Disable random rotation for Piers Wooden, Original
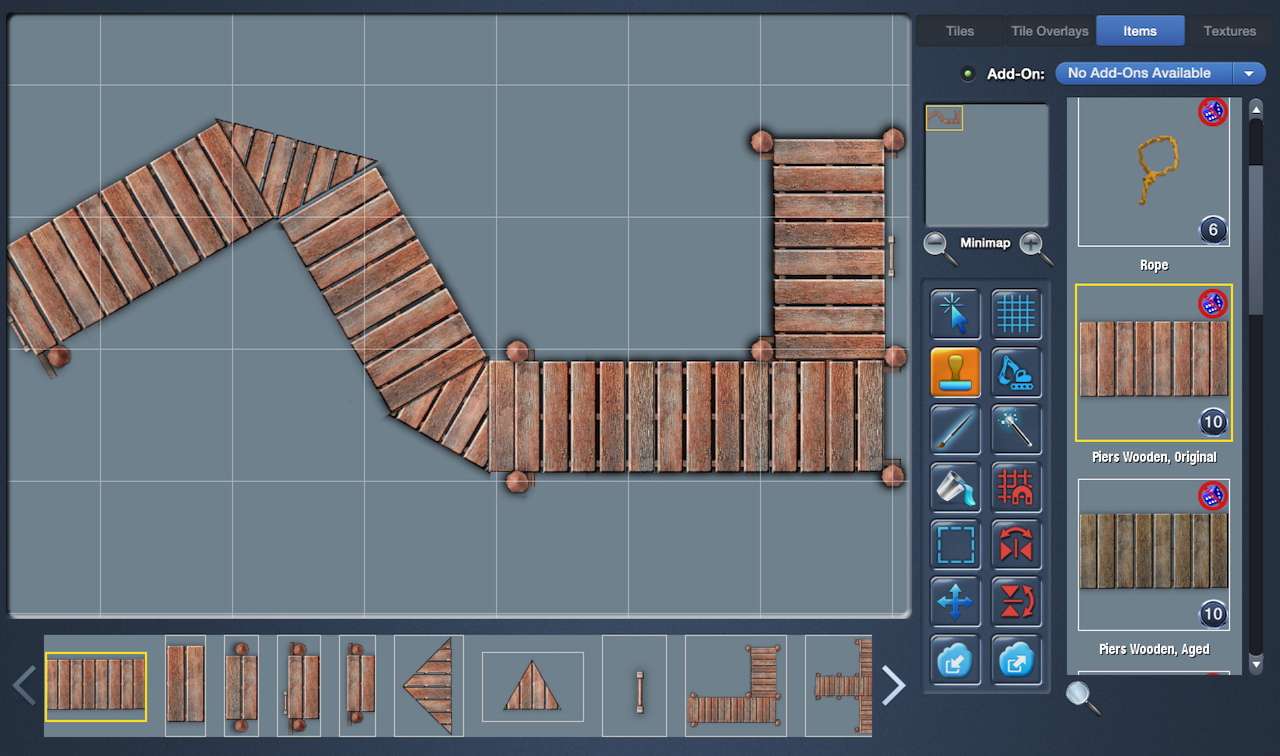Screen dimensions: 1280x756 pos(1212,304)
